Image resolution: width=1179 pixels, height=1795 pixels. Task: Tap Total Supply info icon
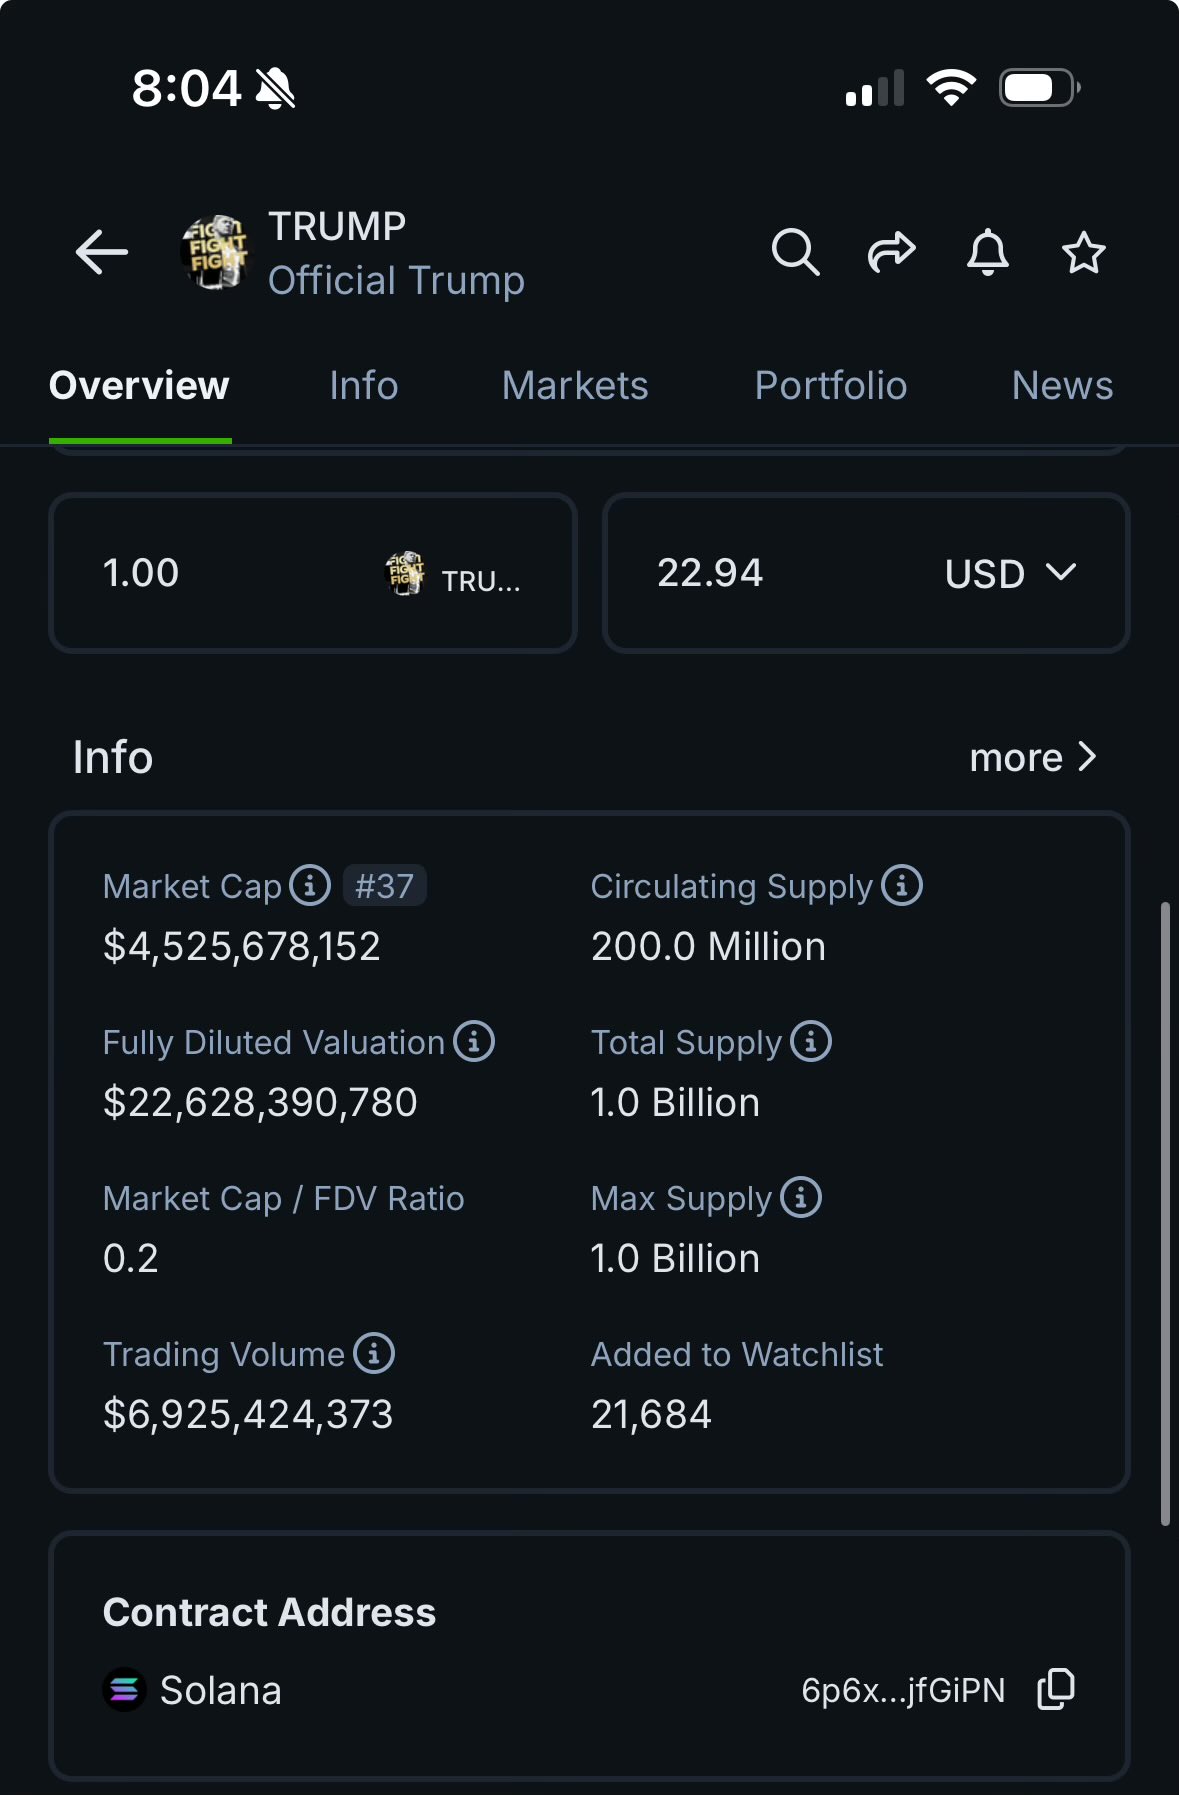click(x=811, y=1041)
